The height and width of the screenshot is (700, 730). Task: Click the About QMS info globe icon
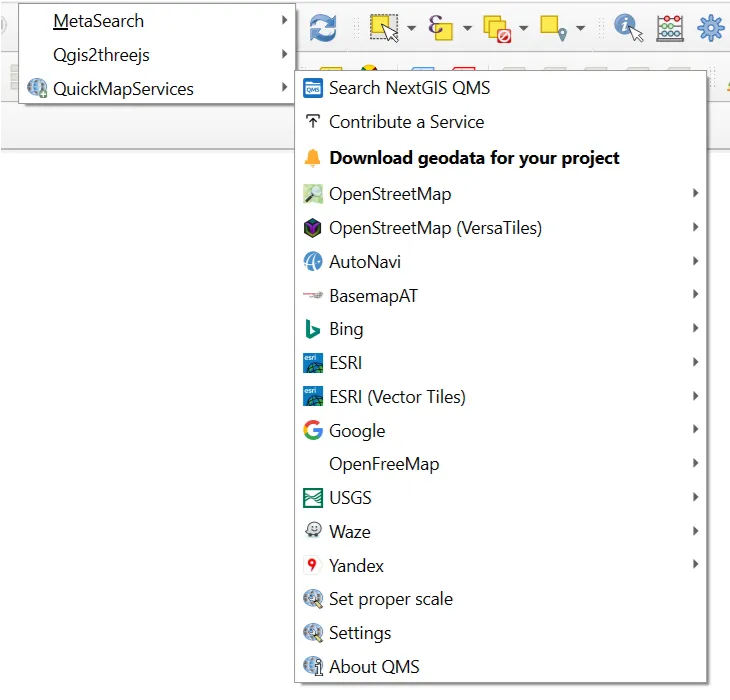[x=313, y=666]
